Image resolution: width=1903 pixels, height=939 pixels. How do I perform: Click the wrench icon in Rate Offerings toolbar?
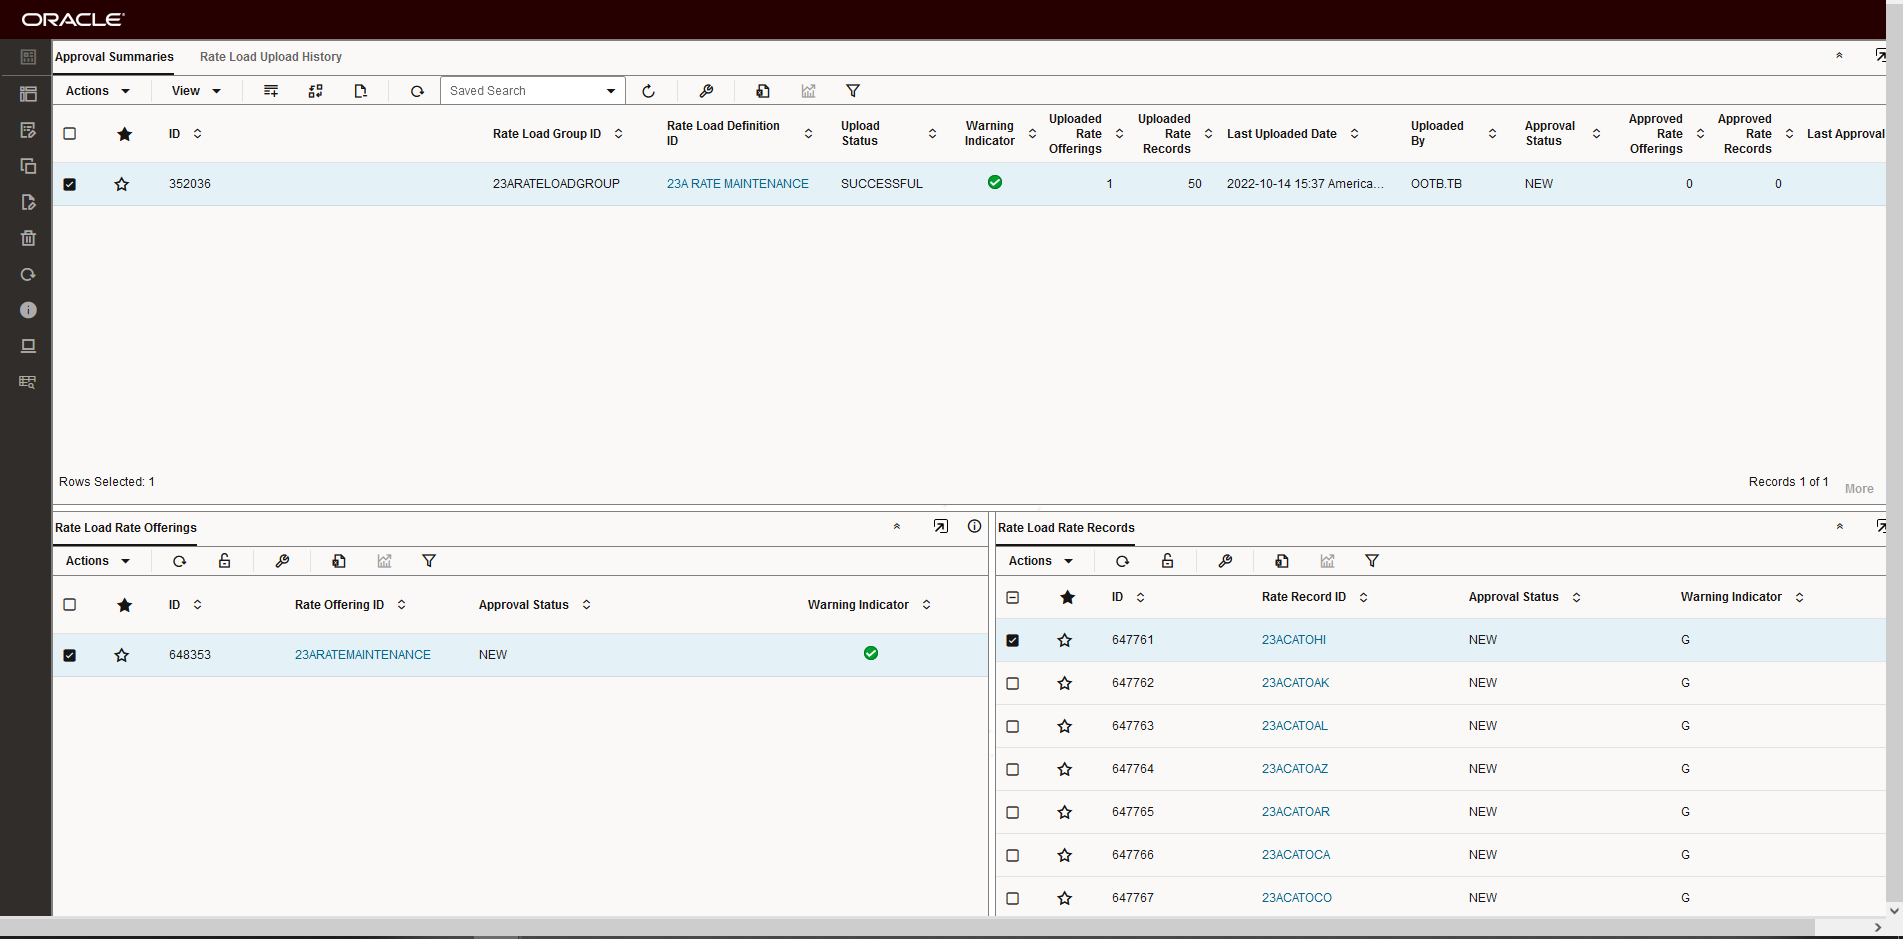click(283, 561)
